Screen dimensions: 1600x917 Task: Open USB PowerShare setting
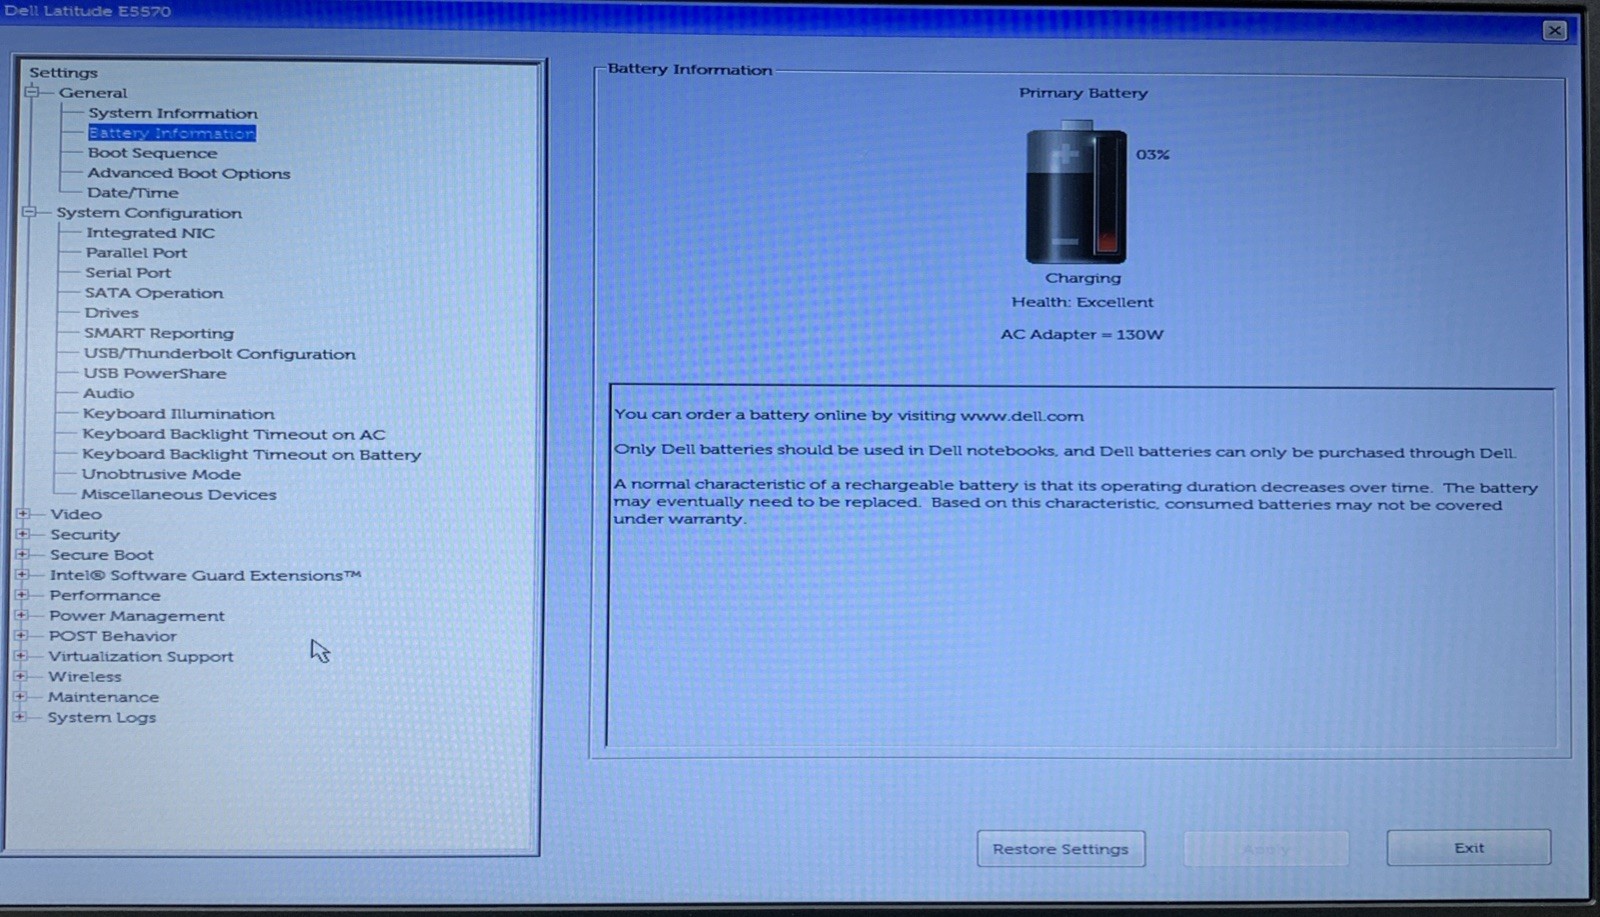[x=155, y=373]
